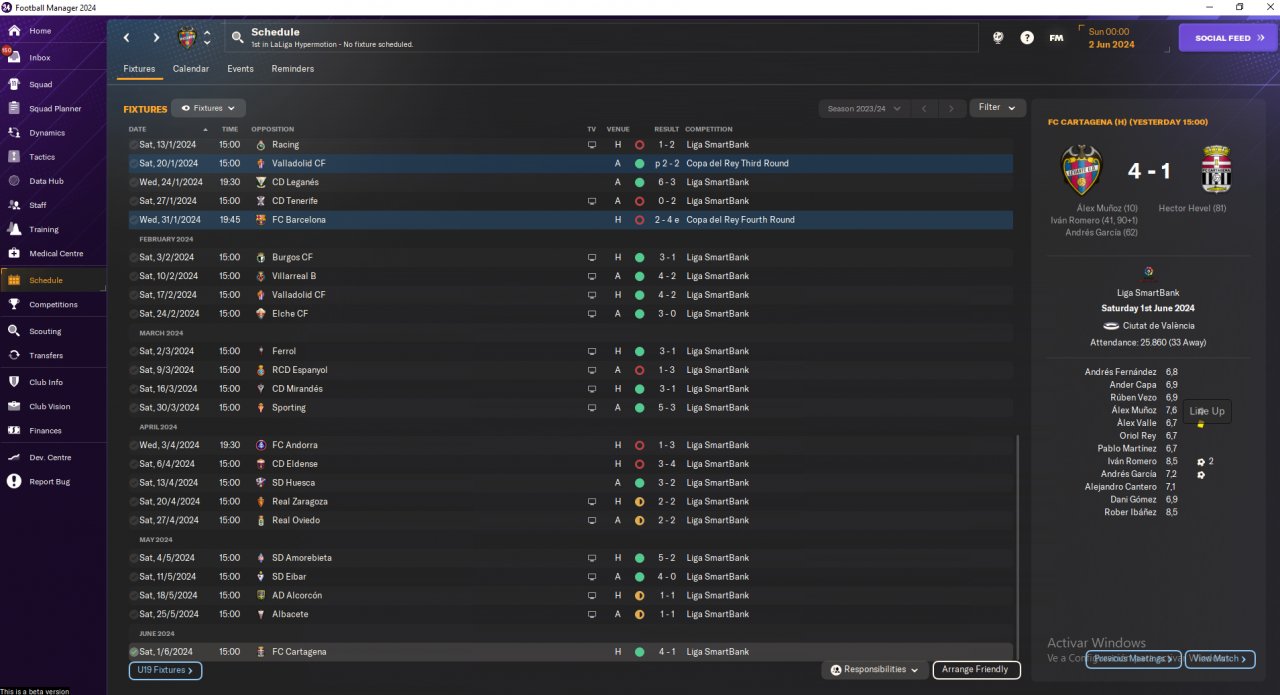
Task: Click the search magnifier icon
Action: (x=237, y=38)
